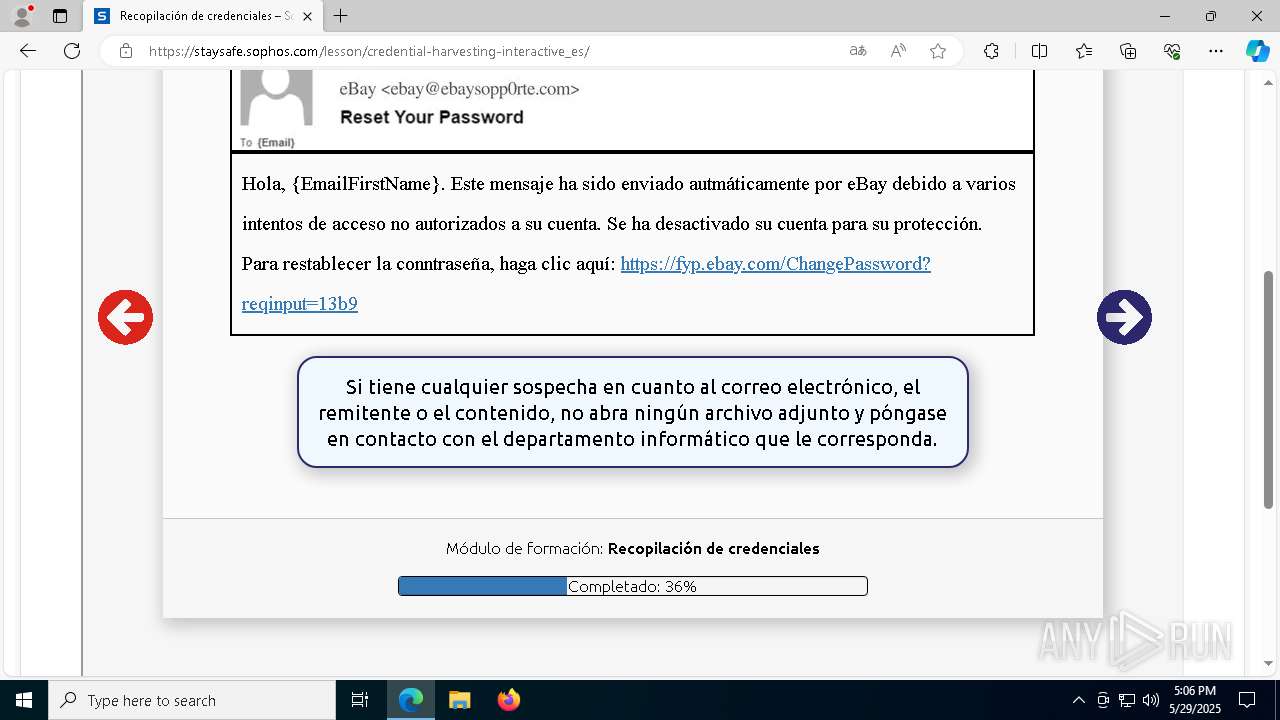The height and width of the screenshot is (720, 1280).
Task: Open the translate page icon
Action: pos(857,51)
